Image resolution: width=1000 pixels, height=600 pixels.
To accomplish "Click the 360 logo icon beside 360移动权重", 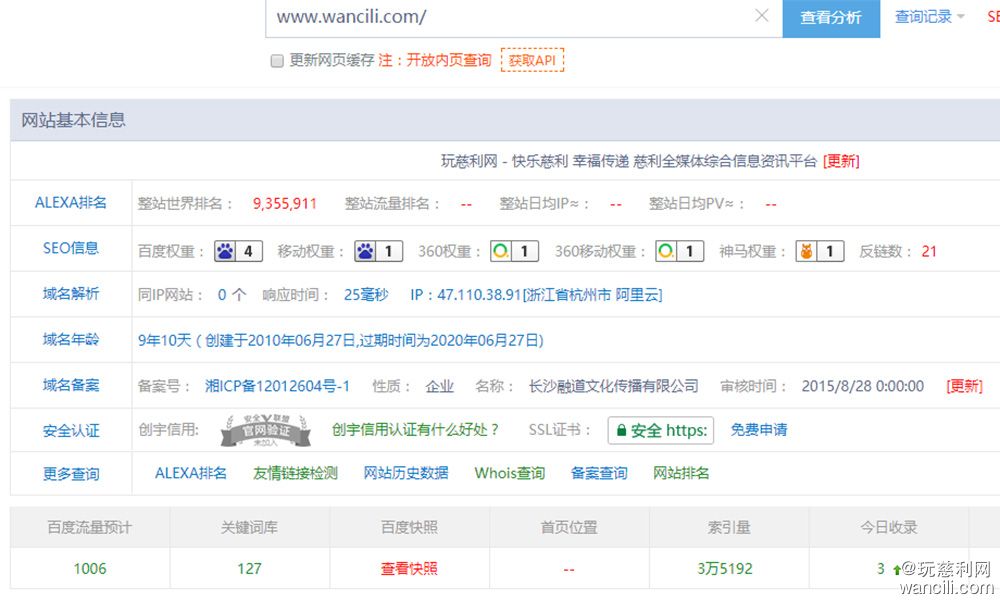I will pos(666,251).
